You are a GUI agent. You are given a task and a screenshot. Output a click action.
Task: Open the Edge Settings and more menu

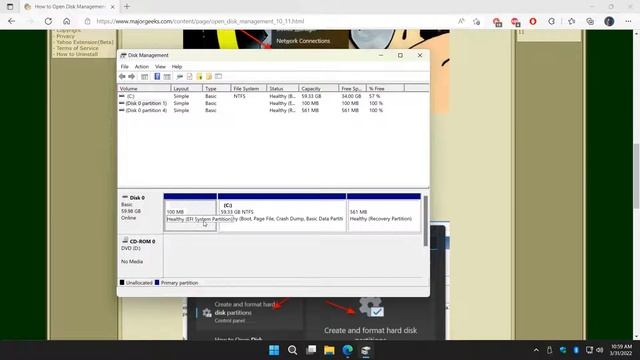[x=628, y=21]
